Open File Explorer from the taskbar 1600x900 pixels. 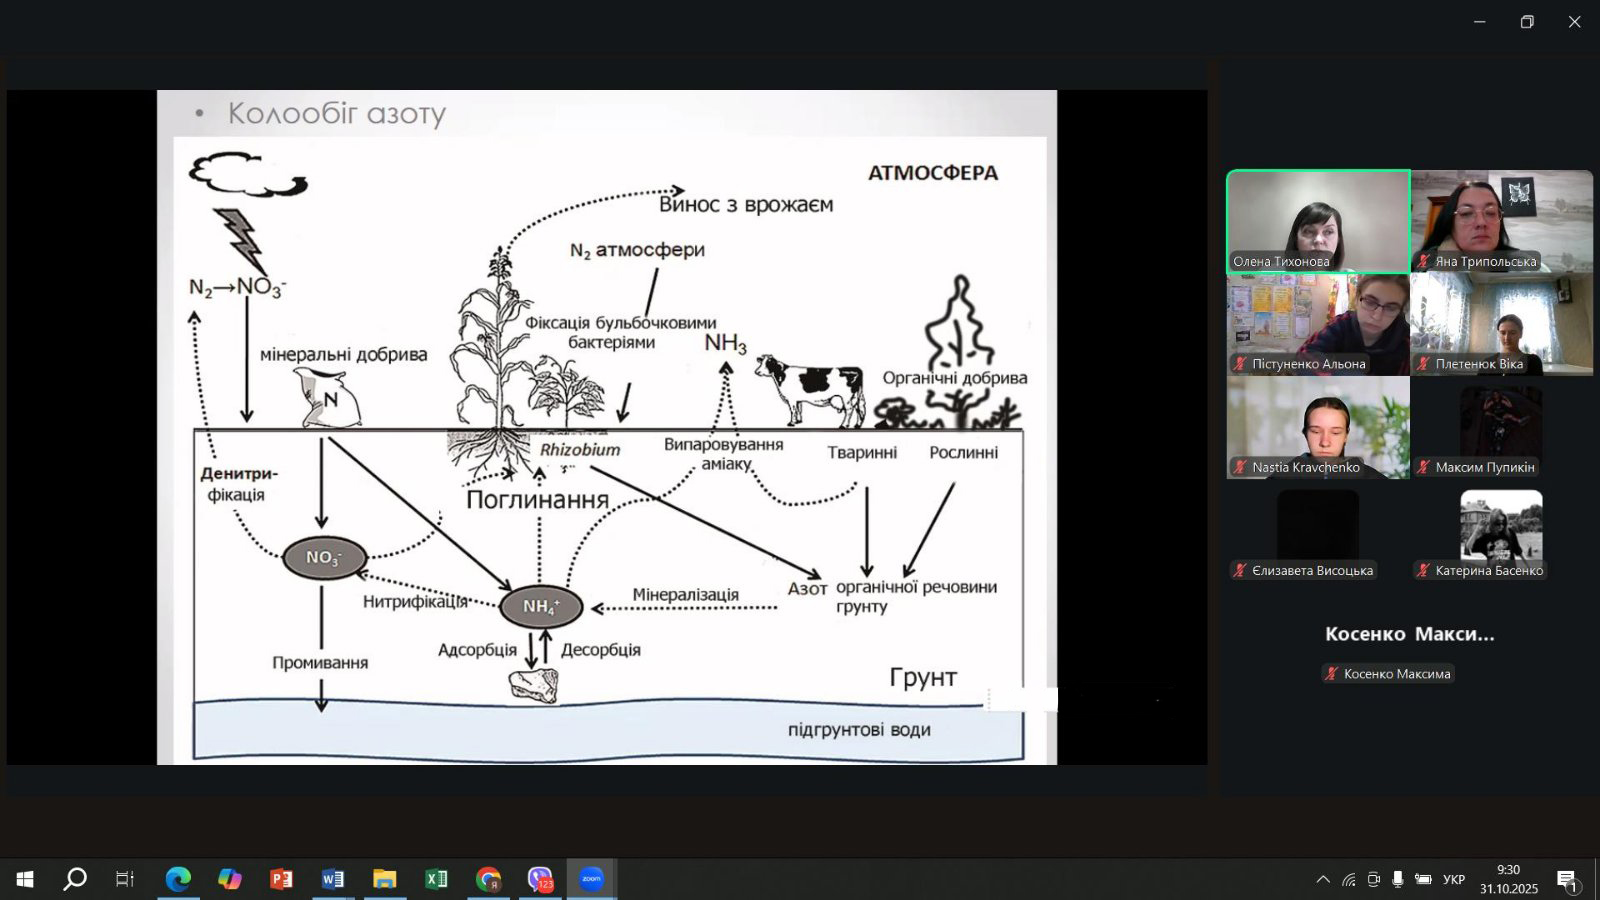385,879
